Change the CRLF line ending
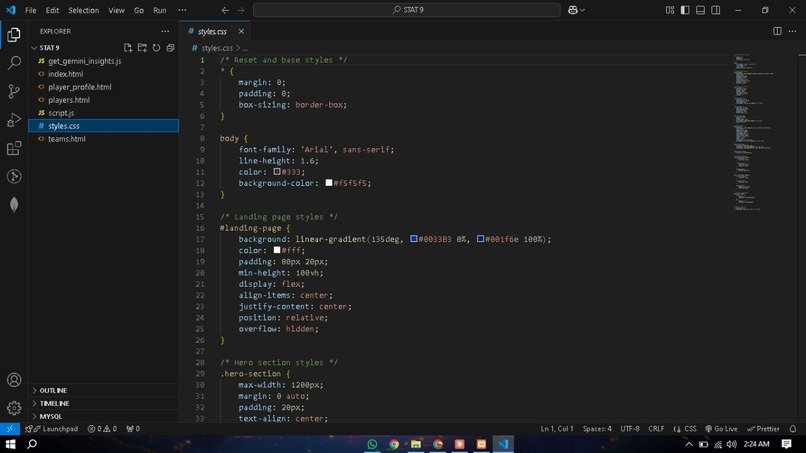The height and width of the screenshot is (453, 806). [x=656, y=429]
